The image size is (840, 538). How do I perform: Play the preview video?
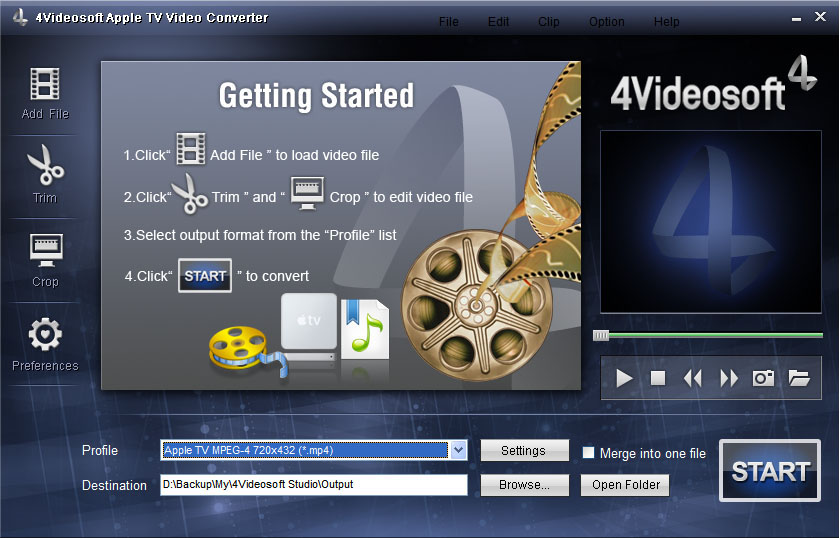(x=624, y=378)
